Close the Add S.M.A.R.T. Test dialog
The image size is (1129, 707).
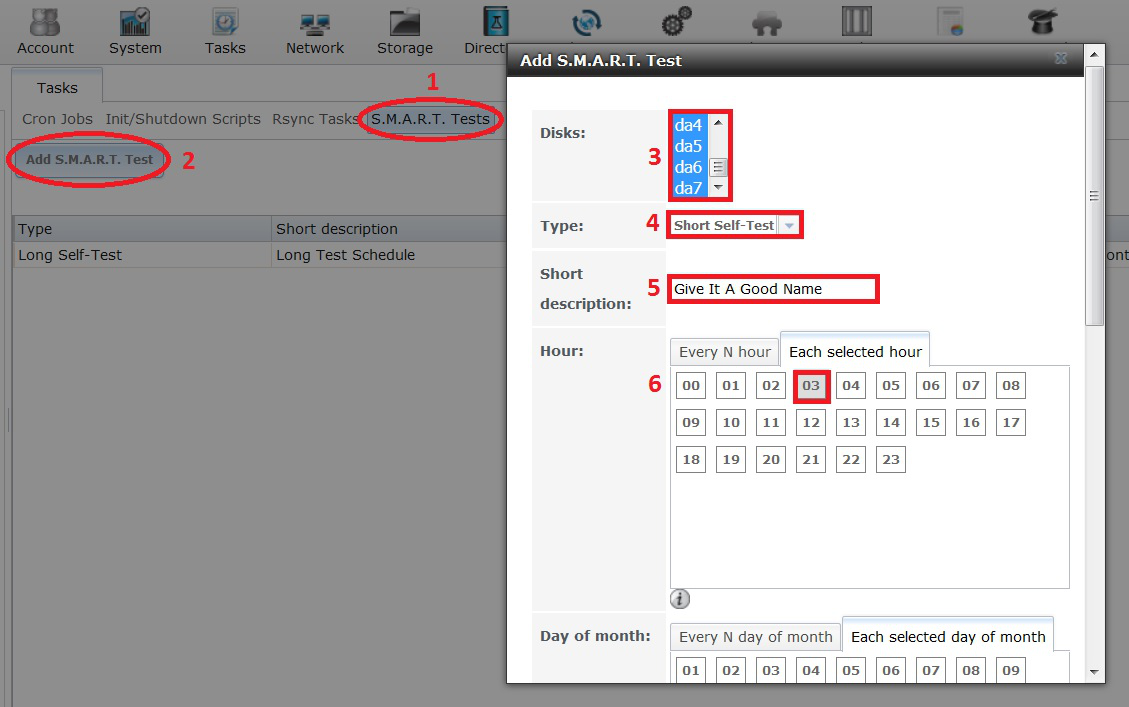1060,59
